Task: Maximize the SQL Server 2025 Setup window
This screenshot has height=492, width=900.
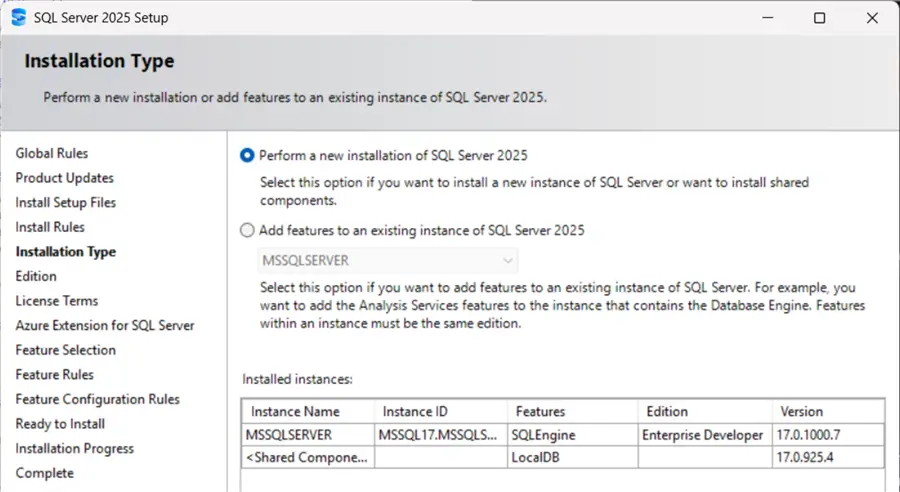Action: tap(820, 18)
